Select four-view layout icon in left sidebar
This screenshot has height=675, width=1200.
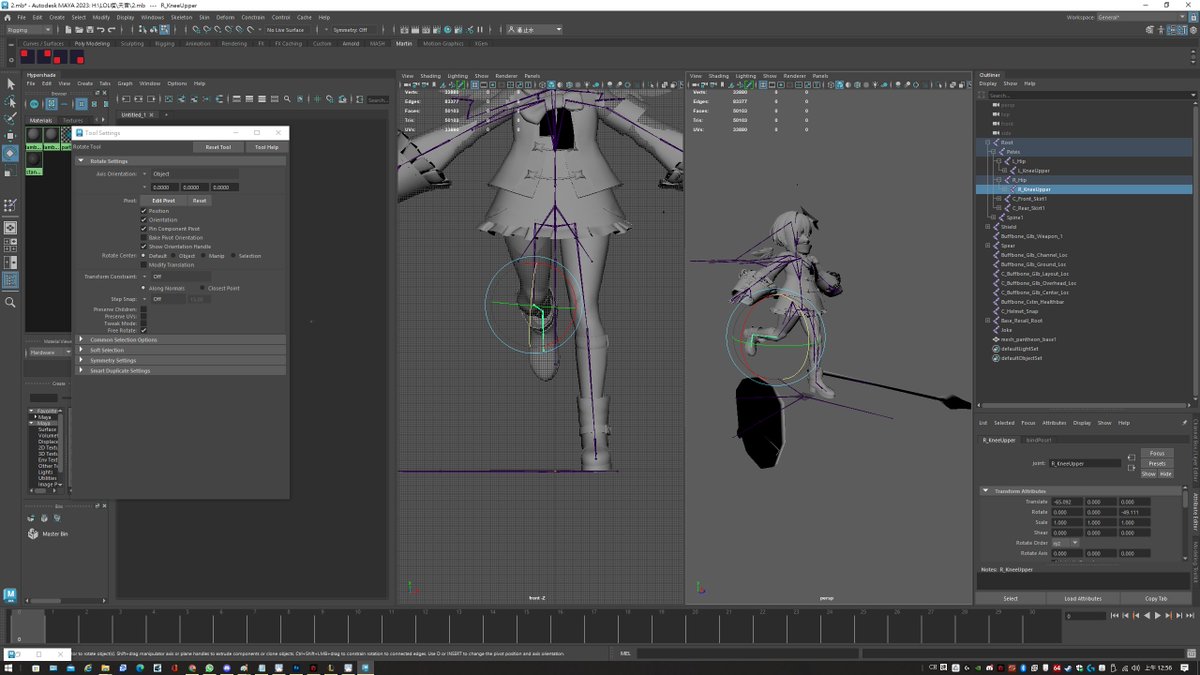pyautogui.click(x=9, y=244)
